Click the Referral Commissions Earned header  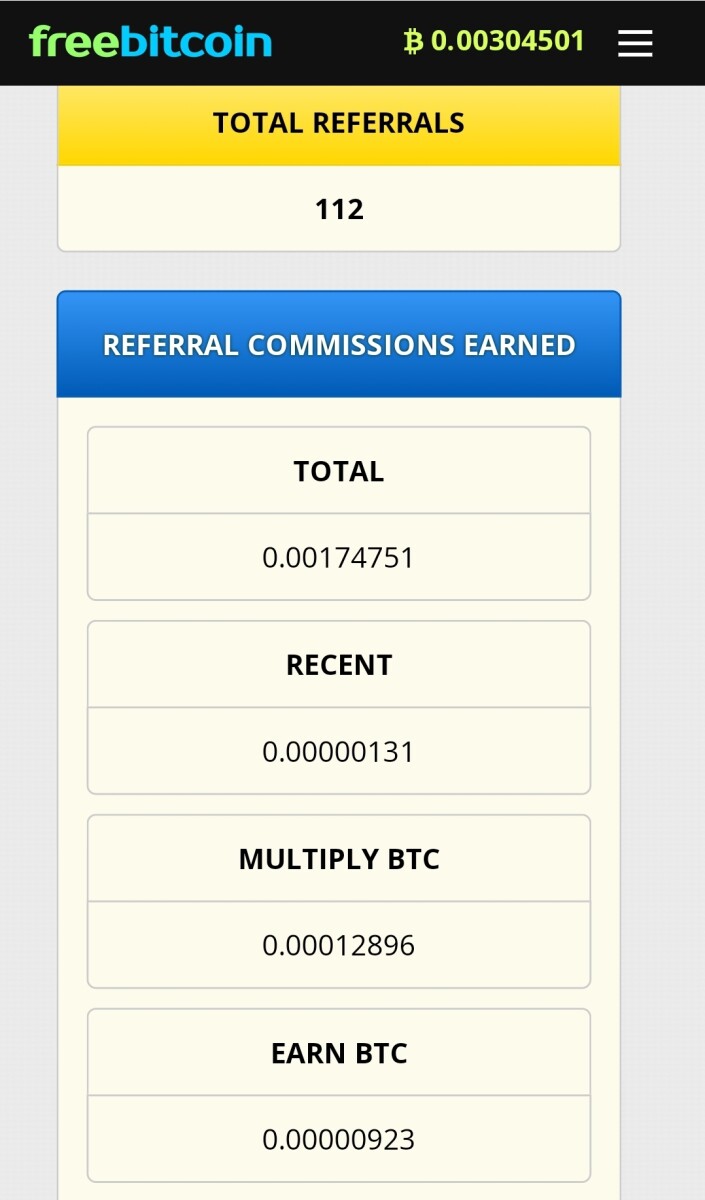click(x=339, y=345)
